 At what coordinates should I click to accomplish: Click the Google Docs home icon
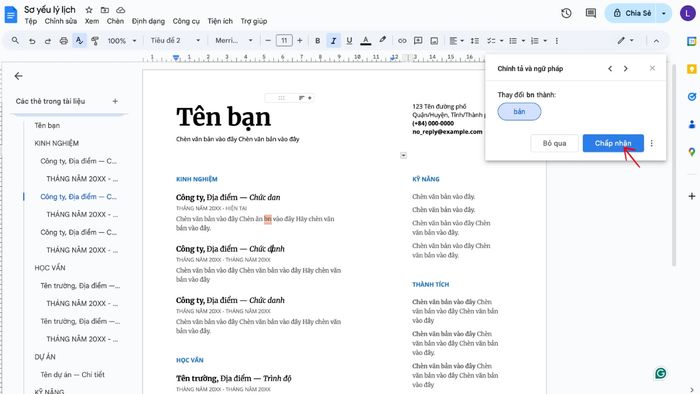(10, 14)
